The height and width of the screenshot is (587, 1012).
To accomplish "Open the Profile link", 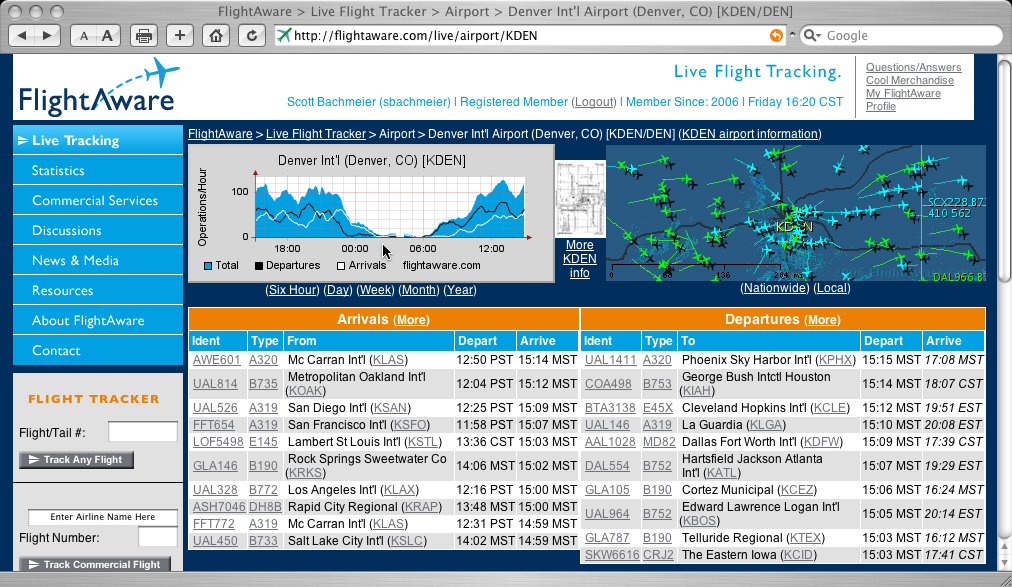I will click(881, 106).
